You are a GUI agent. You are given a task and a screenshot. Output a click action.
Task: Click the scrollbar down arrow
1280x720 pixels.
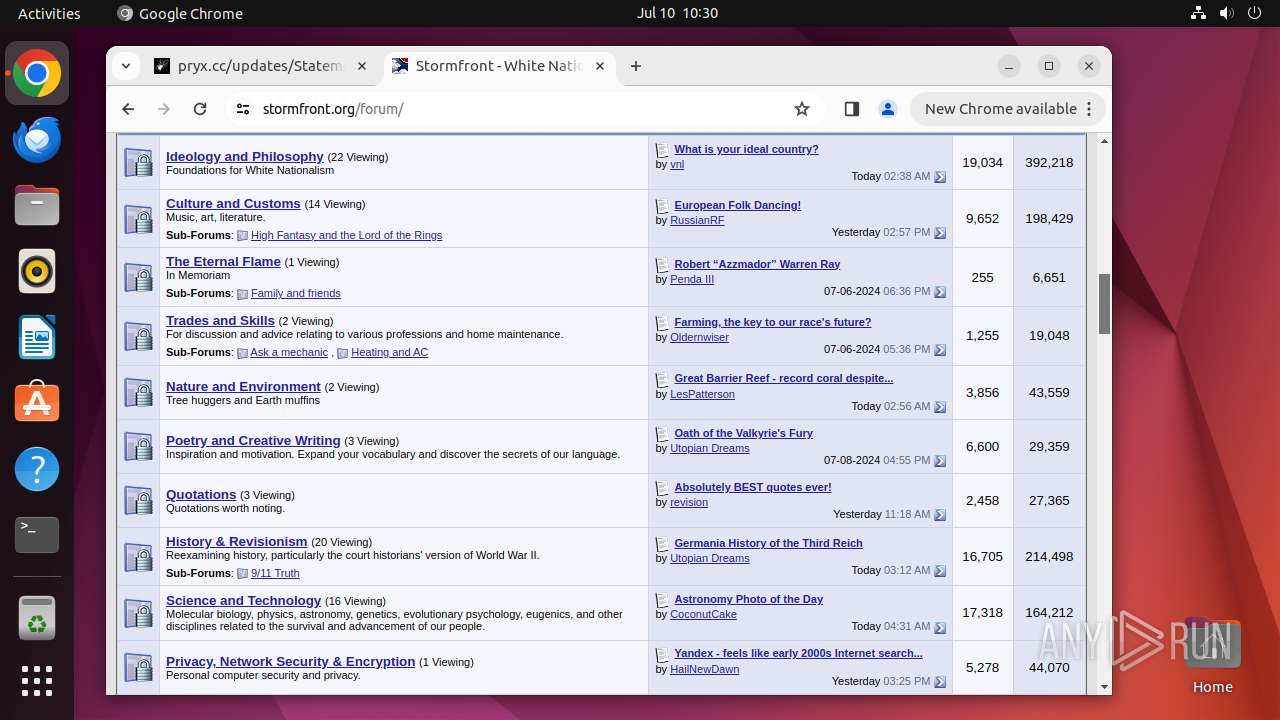[1104, 687]
